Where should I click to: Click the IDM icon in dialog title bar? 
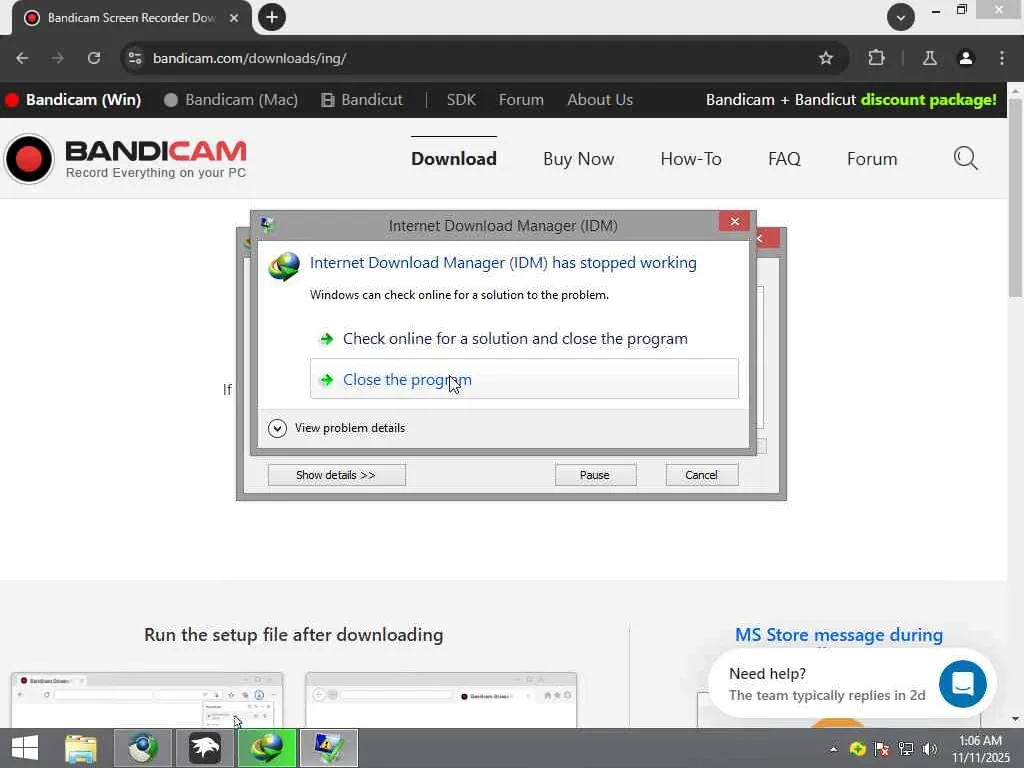click(x=267, y=225)
